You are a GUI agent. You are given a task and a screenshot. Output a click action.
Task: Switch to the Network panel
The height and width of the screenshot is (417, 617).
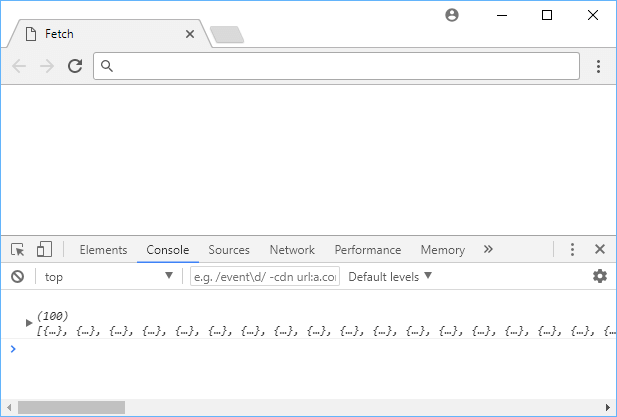(292, 250)
